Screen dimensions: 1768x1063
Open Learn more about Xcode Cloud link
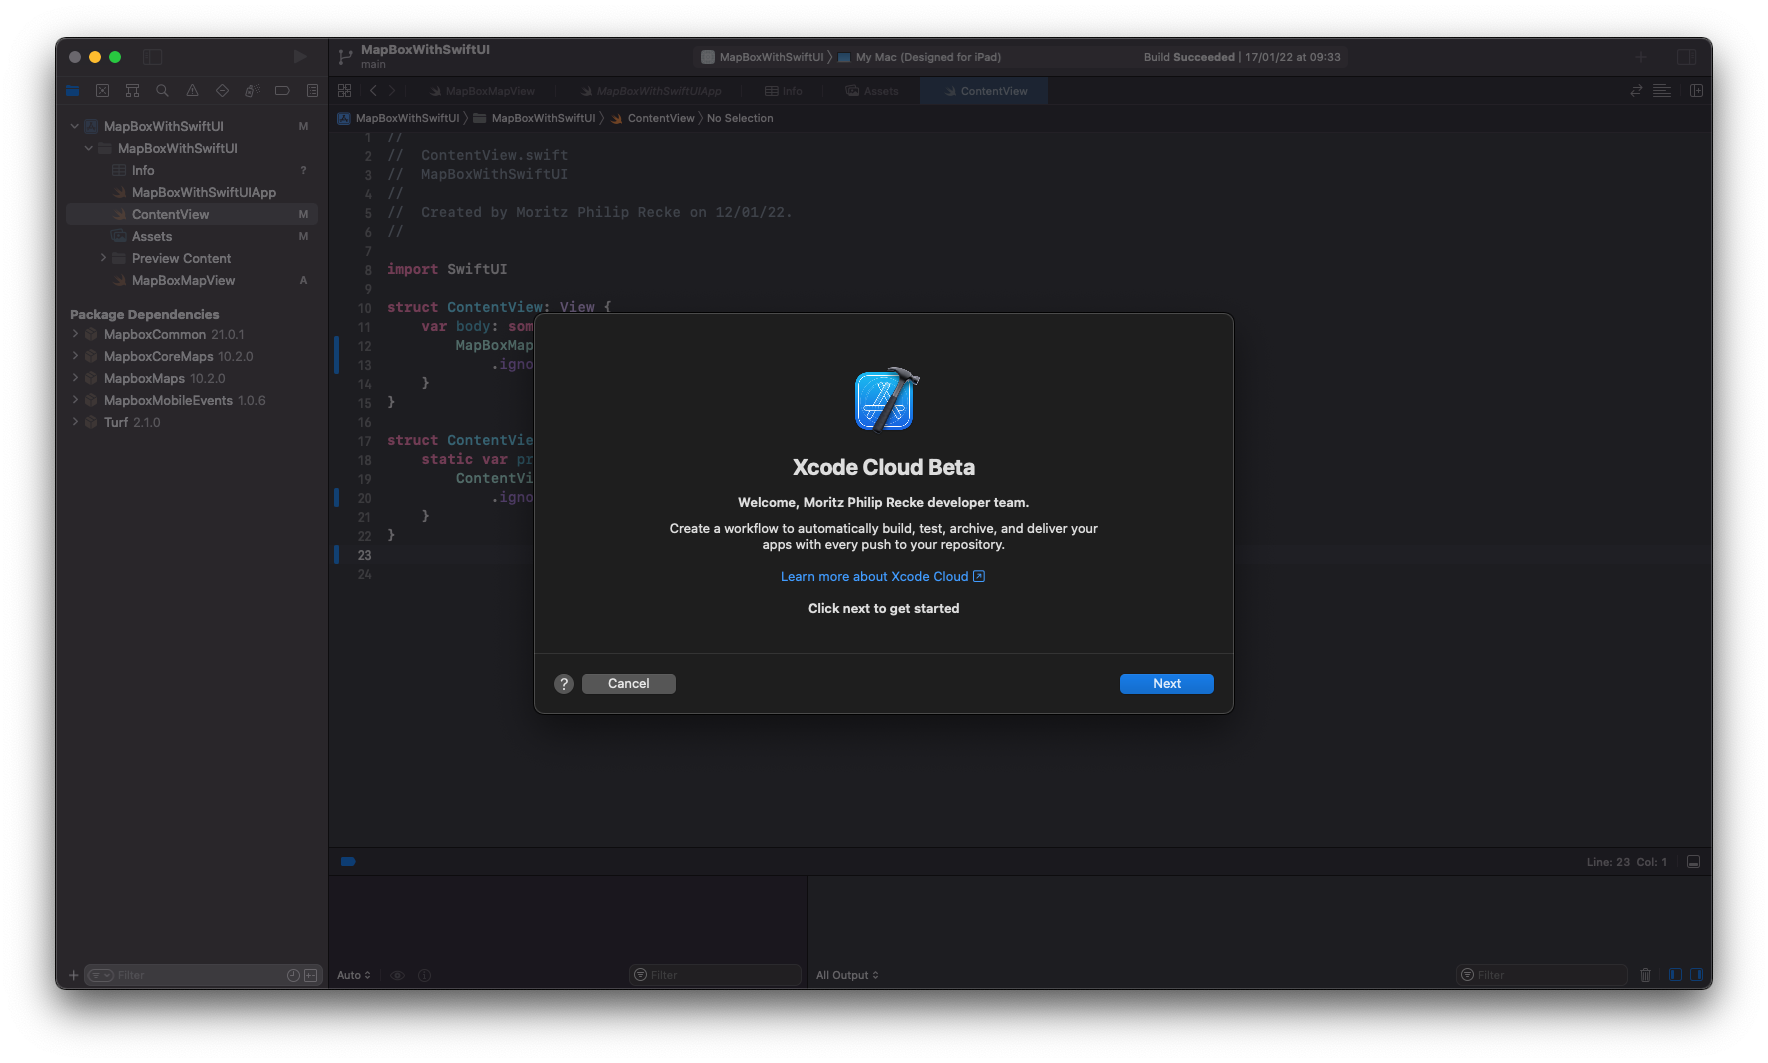(x=883, y=577)
